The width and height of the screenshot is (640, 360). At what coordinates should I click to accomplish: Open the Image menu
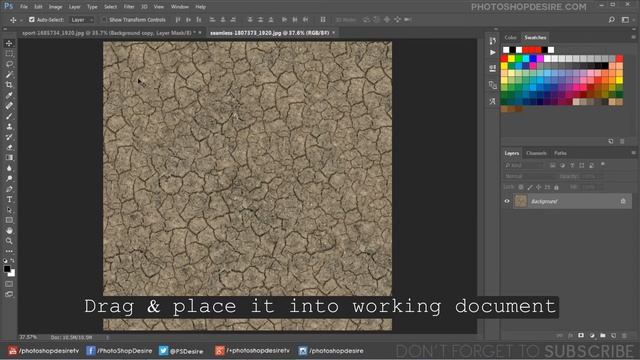(x=56, y=7)
